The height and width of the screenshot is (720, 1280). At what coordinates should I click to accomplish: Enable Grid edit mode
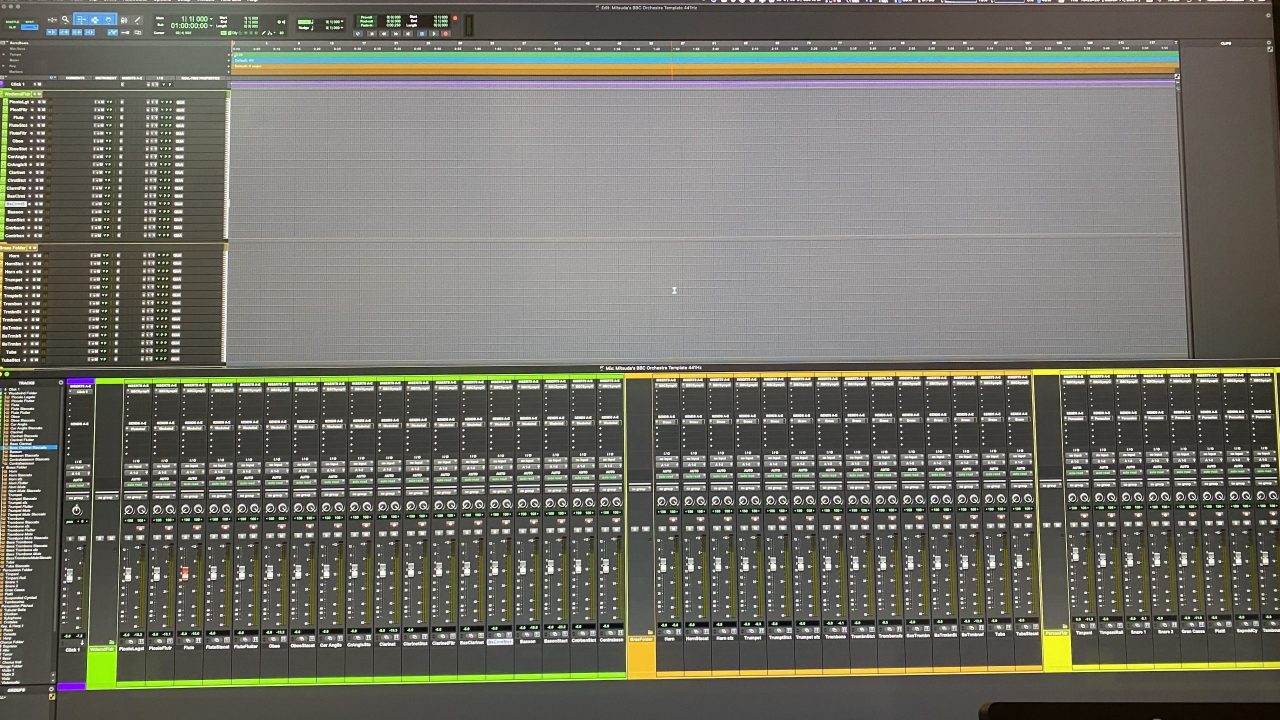(30, 28)
